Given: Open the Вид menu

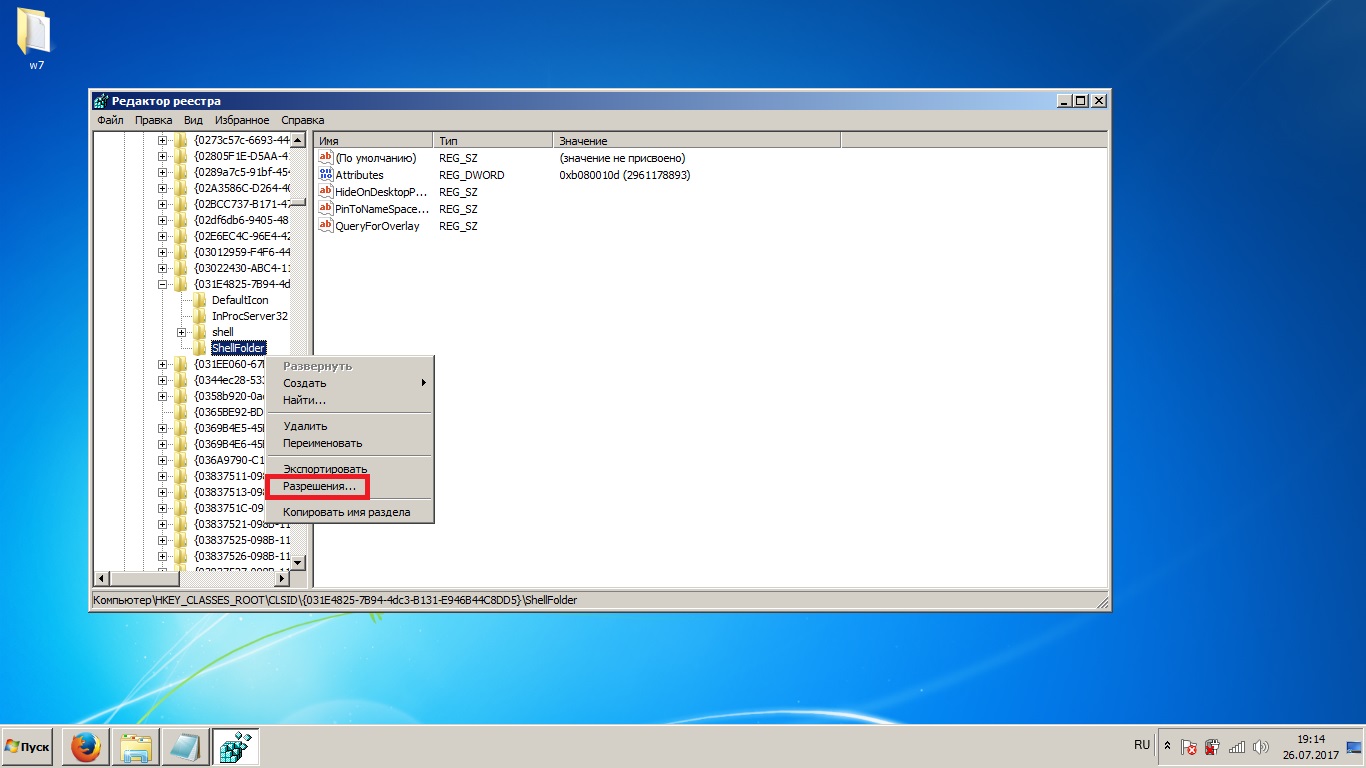Looking at the screenshot, I should [193, 120].
